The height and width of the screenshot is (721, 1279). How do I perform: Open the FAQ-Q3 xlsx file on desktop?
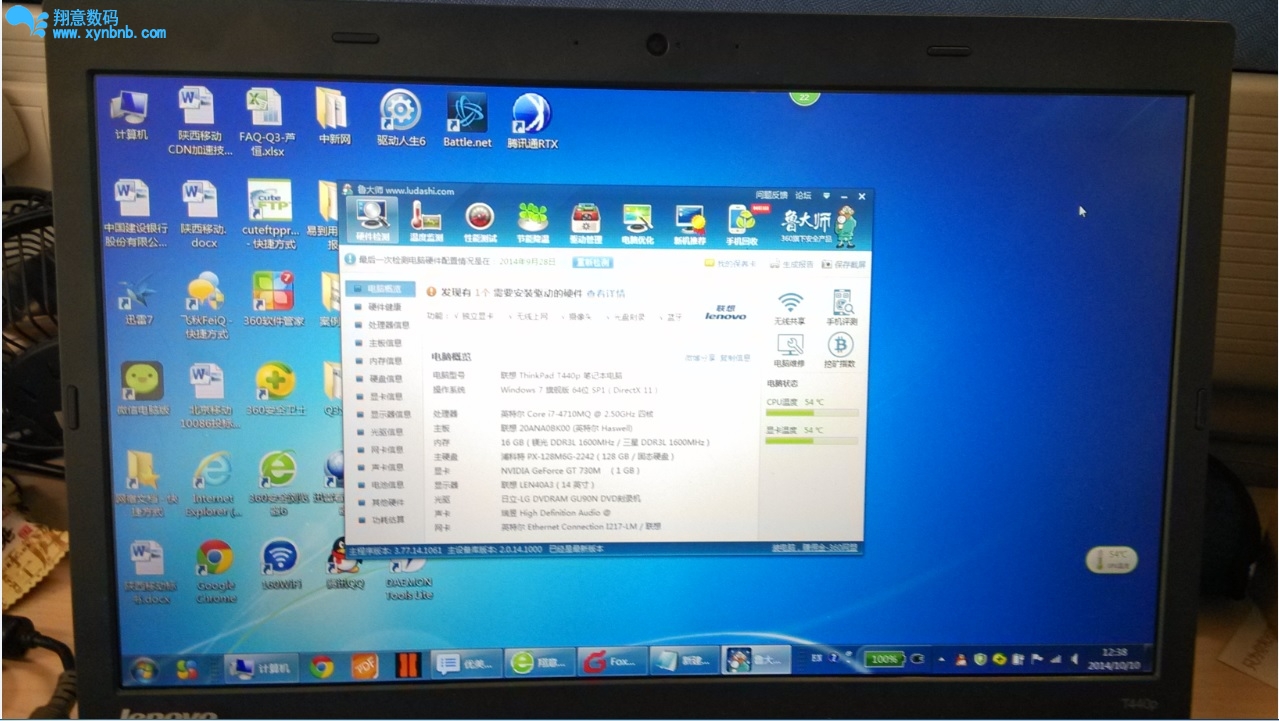click(x=267, y=122)
